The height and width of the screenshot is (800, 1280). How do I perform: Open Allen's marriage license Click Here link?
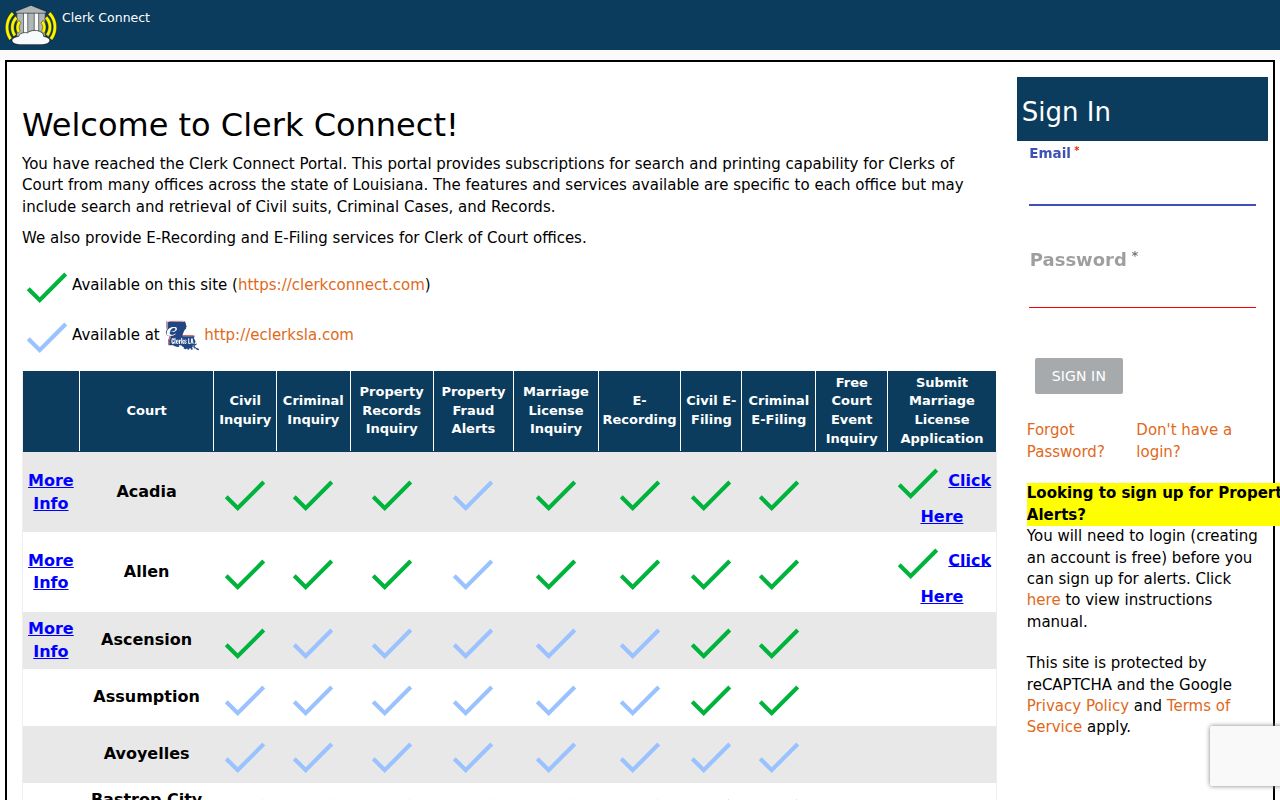pyautogui.click(x=956, y=578)
